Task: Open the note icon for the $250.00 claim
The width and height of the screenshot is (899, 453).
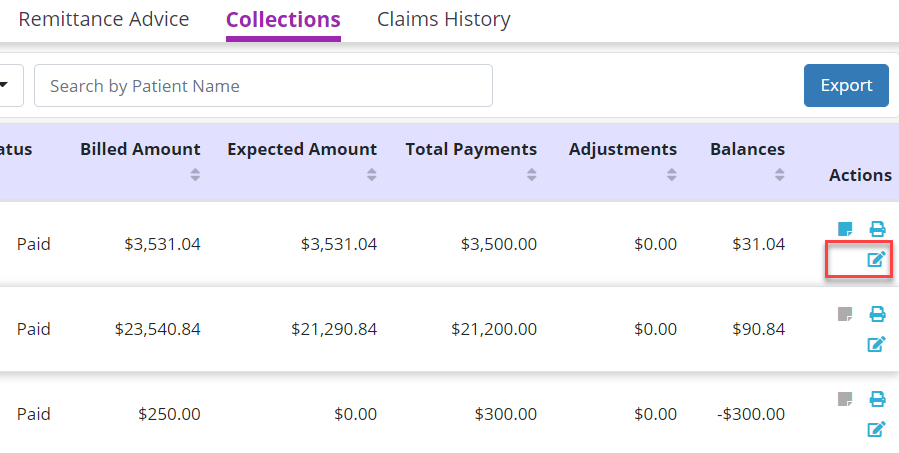Action: click(x=845, y=399)
